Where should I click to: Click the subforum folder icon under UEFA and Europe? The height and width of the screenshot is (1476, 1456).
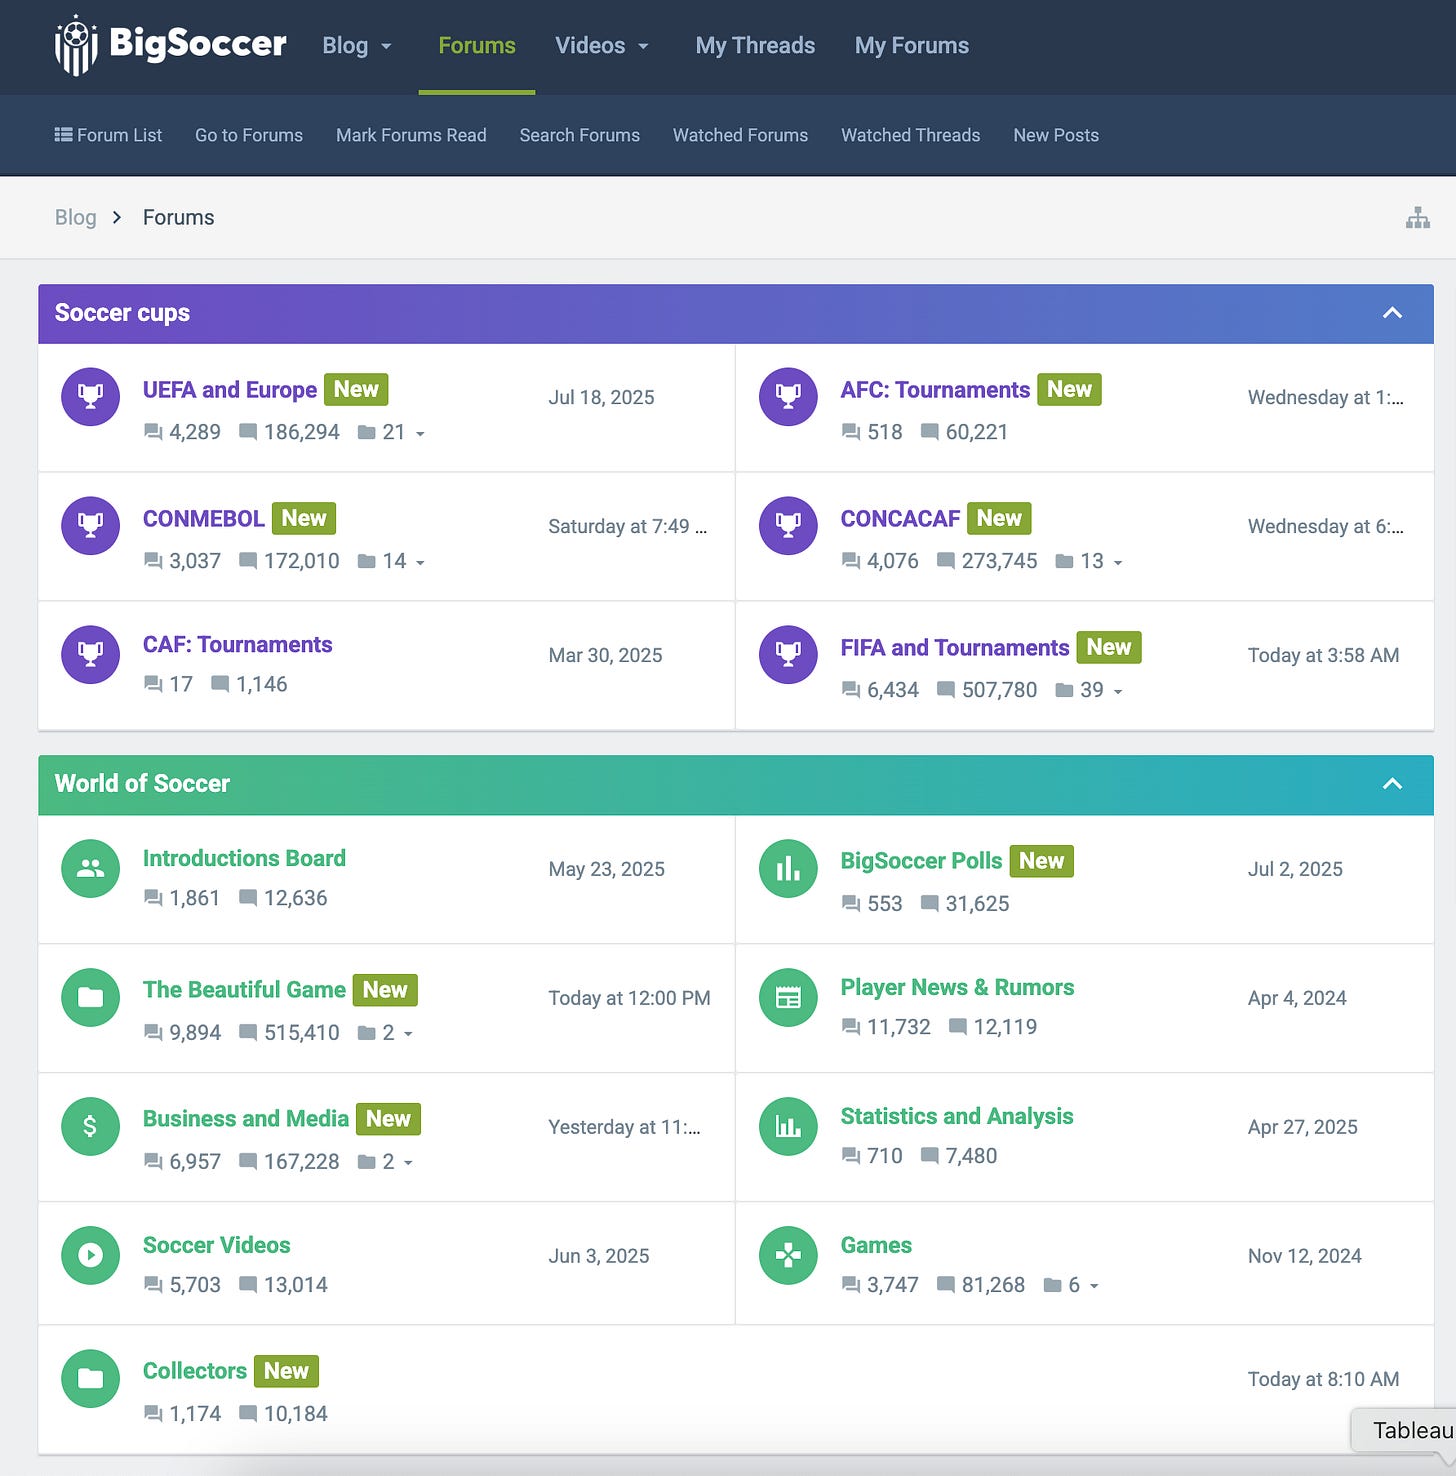point(366,433)
